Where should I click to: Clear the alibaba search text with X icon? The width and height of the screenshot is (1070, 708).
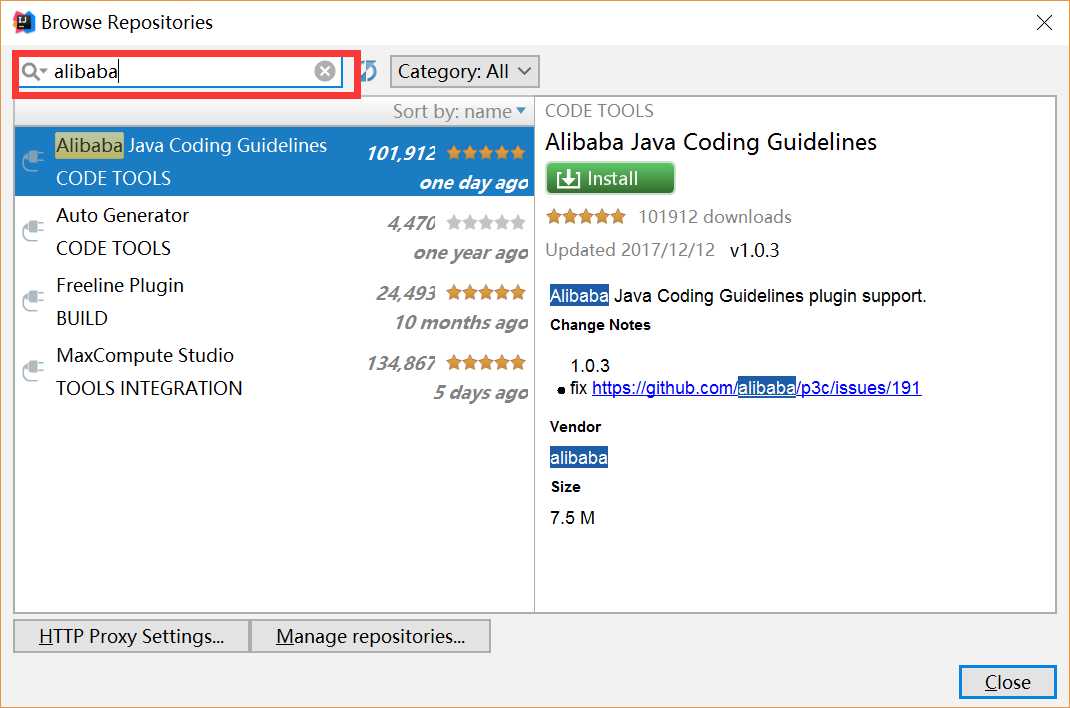325,71
